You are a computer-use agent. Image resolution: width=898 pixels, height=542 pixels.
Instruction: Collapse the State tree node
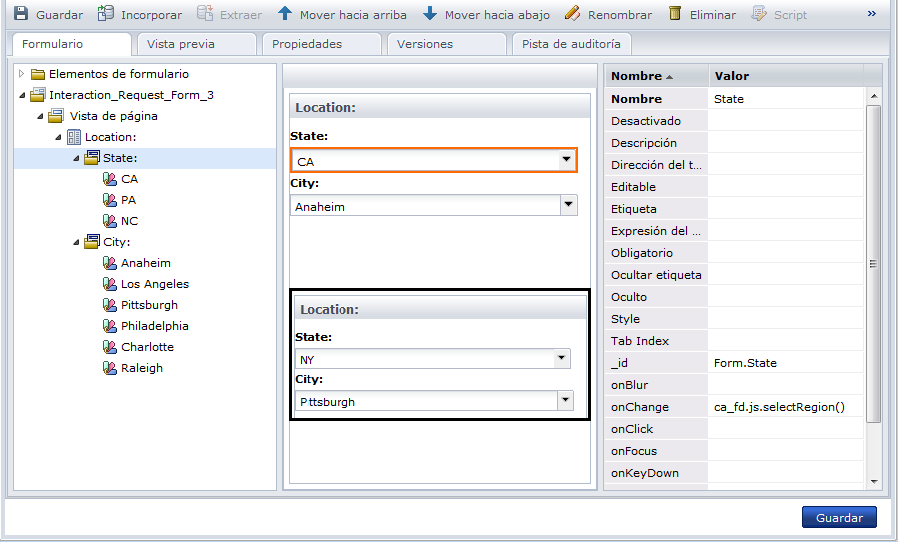pos(76,158)
